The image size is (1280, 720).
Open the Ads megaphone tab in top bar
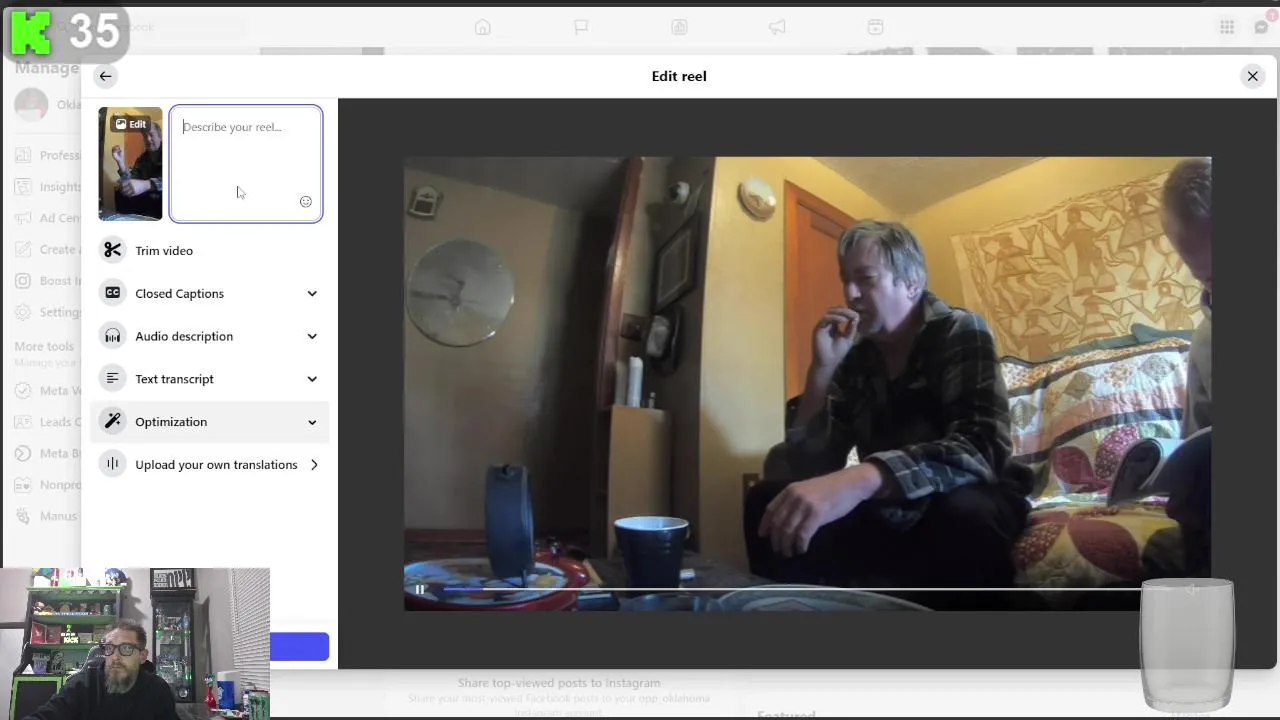coord(777,27)
